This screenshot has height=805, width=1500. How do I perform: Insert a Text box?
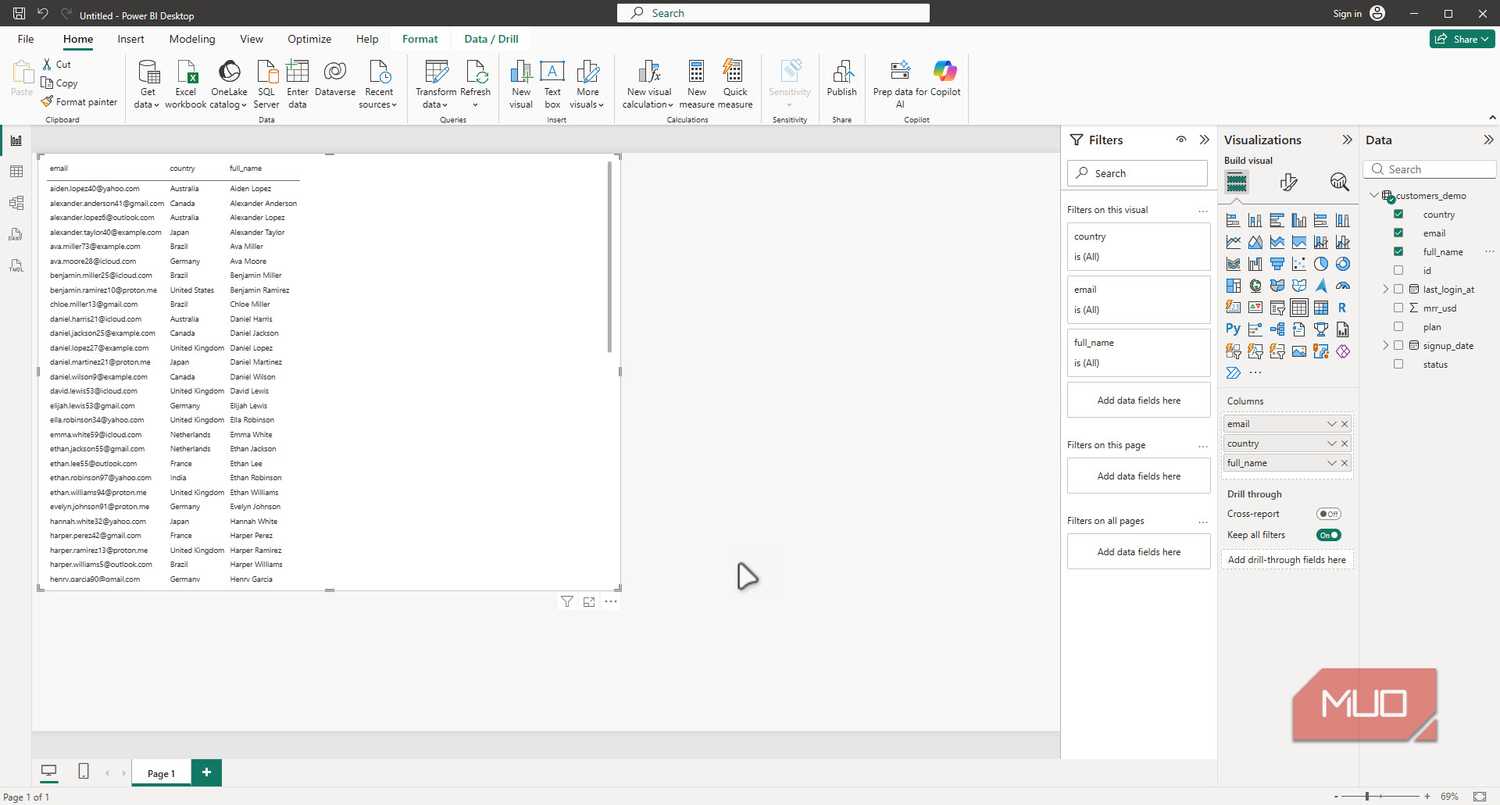point(552,84)
